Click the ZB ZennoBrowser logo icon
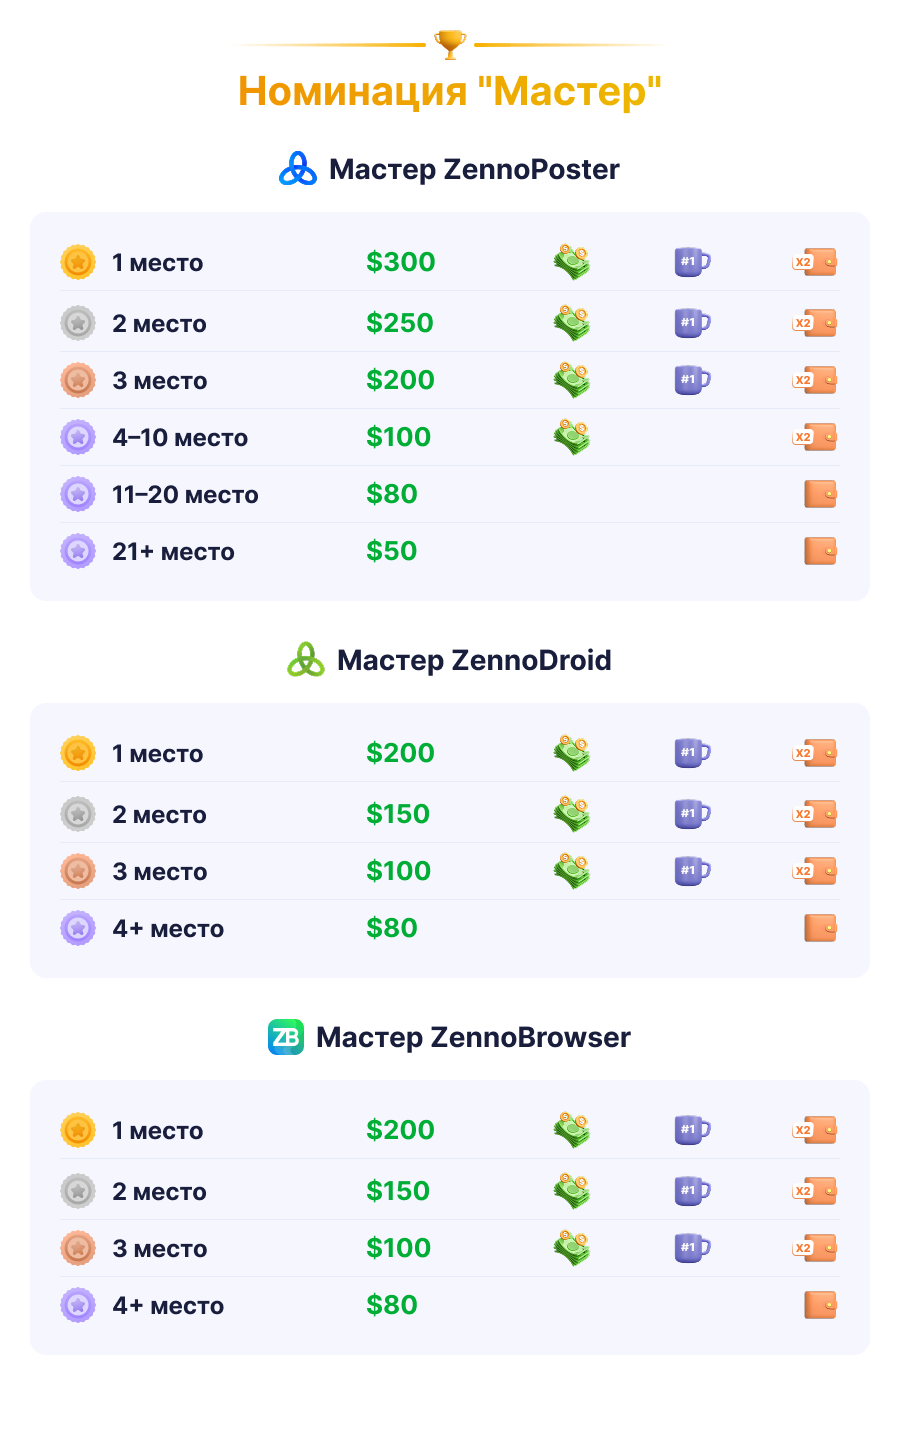 click(286, 1037)
